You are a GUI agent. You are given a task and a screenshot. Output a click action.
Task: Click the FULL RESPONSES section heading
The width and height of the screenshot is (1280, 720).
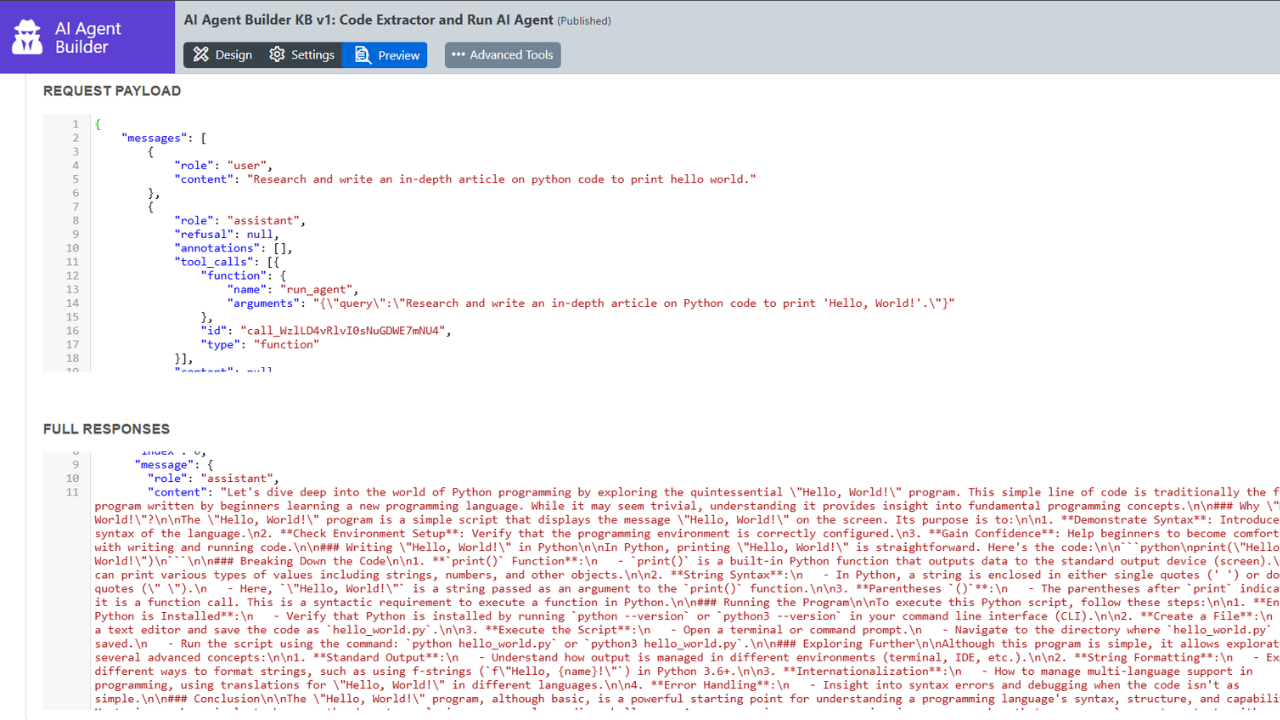click(106, 429)
